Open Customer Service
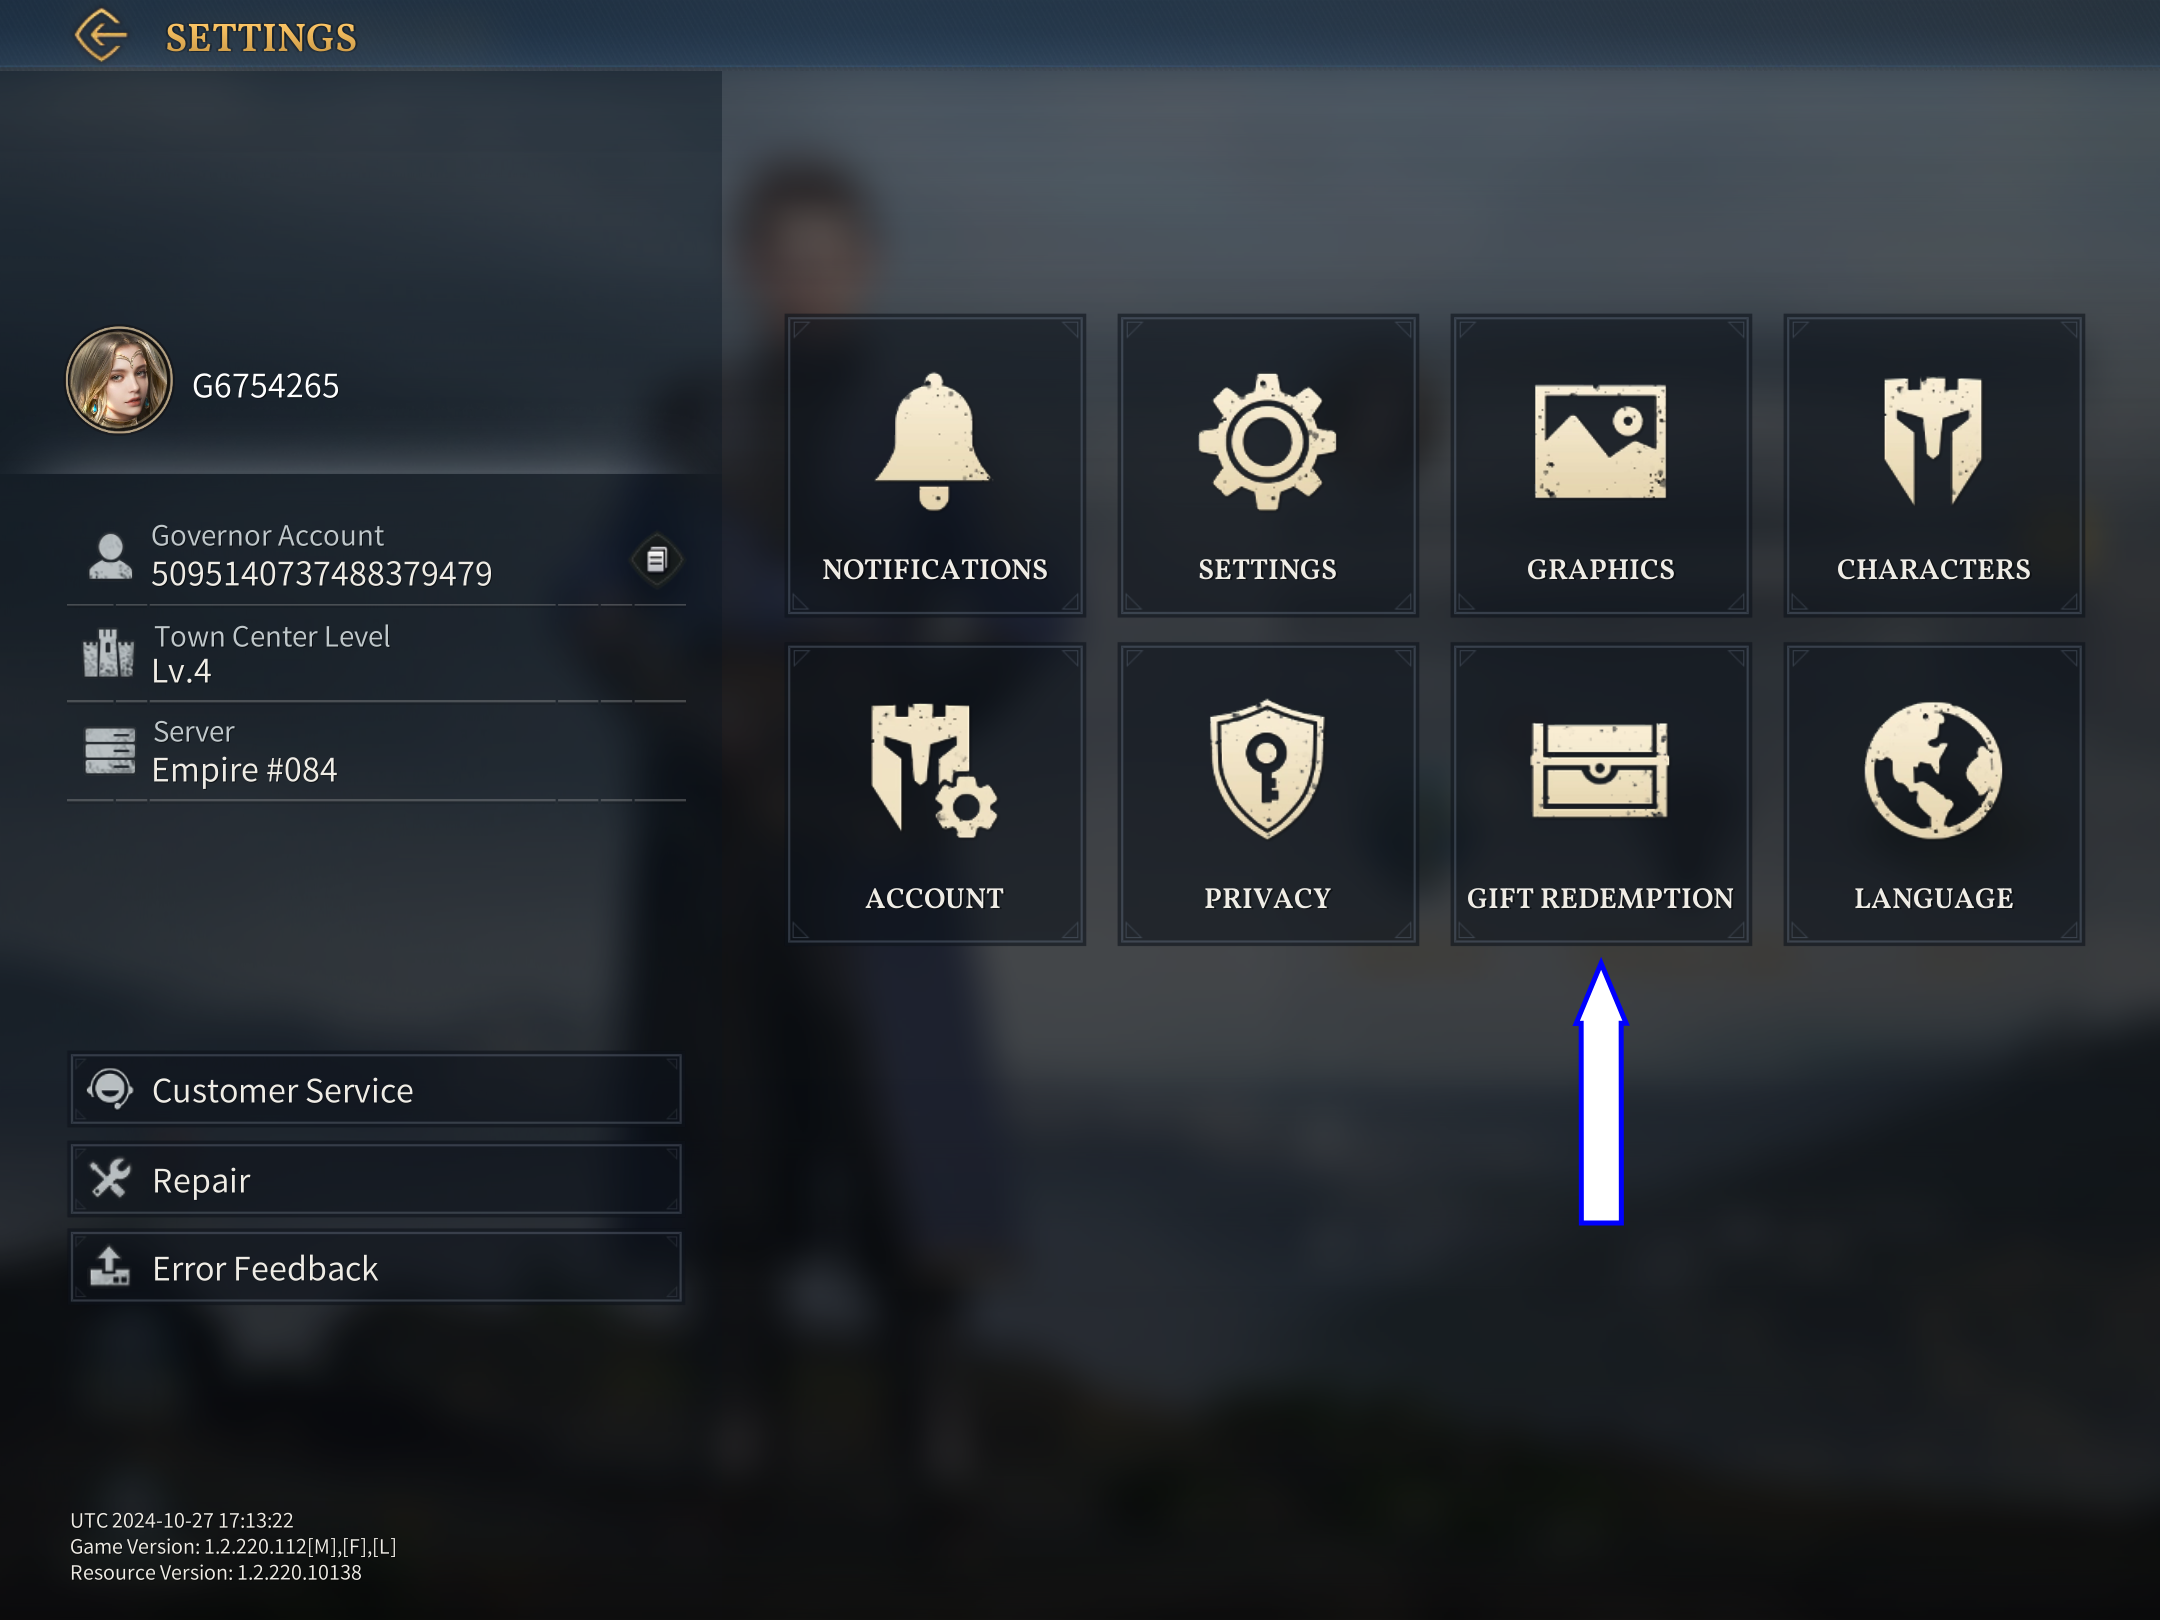Image resolution: width=2160 pixels, height=1620 pixels. (375, 1089)
